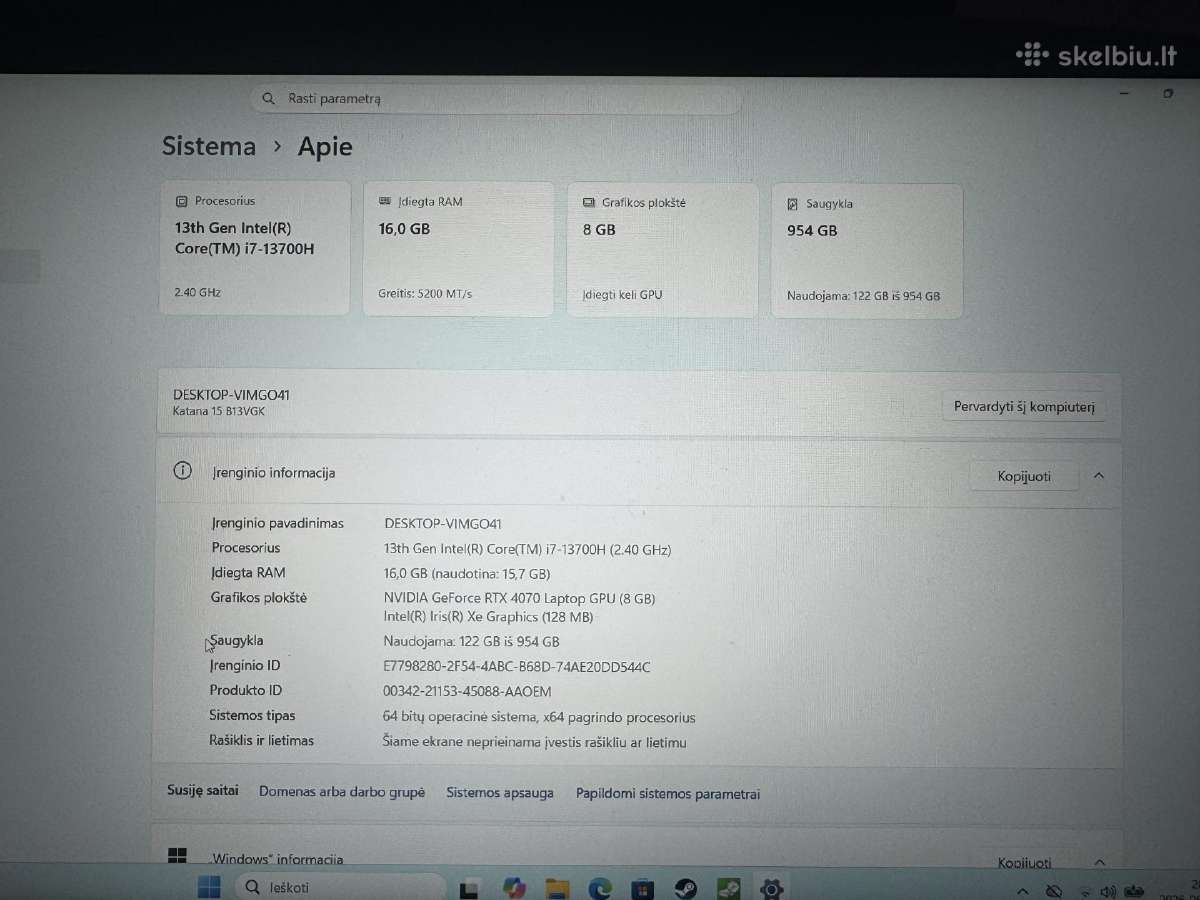1200x900 pixels.
Task: Open Microsoft Store from the taskbar
Action: (x=643, y=888)
